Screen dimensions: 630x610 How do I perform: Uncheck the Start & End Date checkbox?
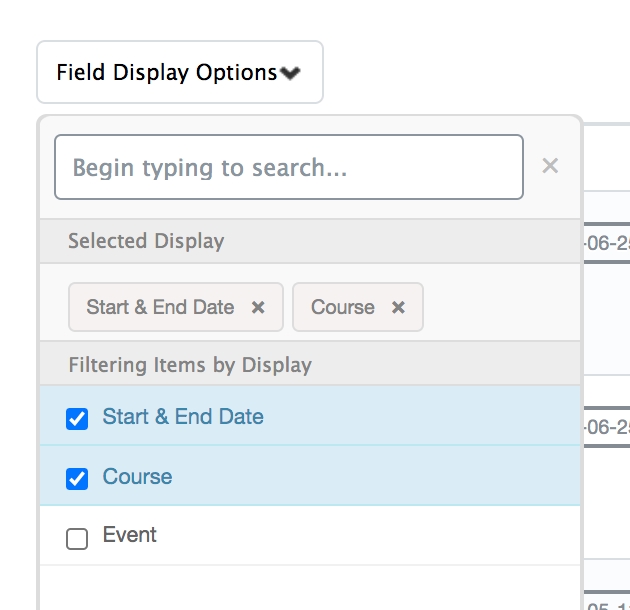click(x=77, y=419)
